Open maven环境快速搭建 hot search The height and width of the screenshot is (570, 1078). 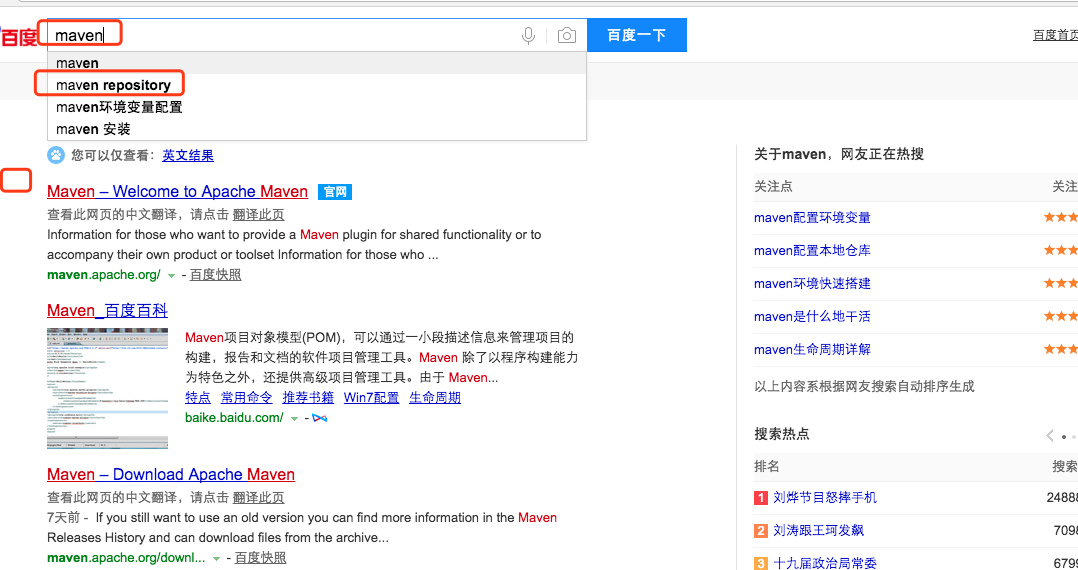[812, 284]
